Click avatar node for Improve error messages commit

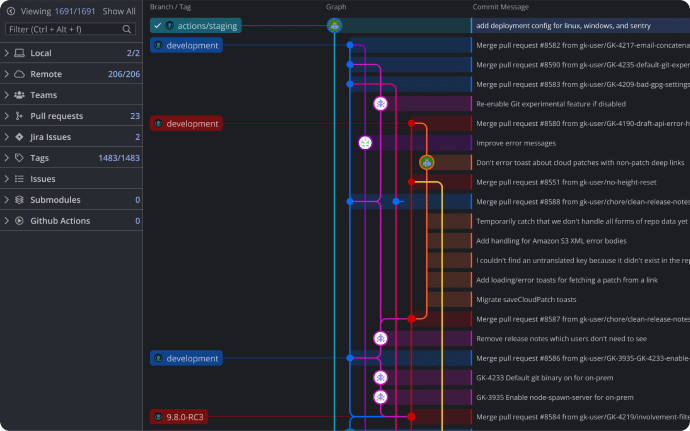[x=365, y=143]
